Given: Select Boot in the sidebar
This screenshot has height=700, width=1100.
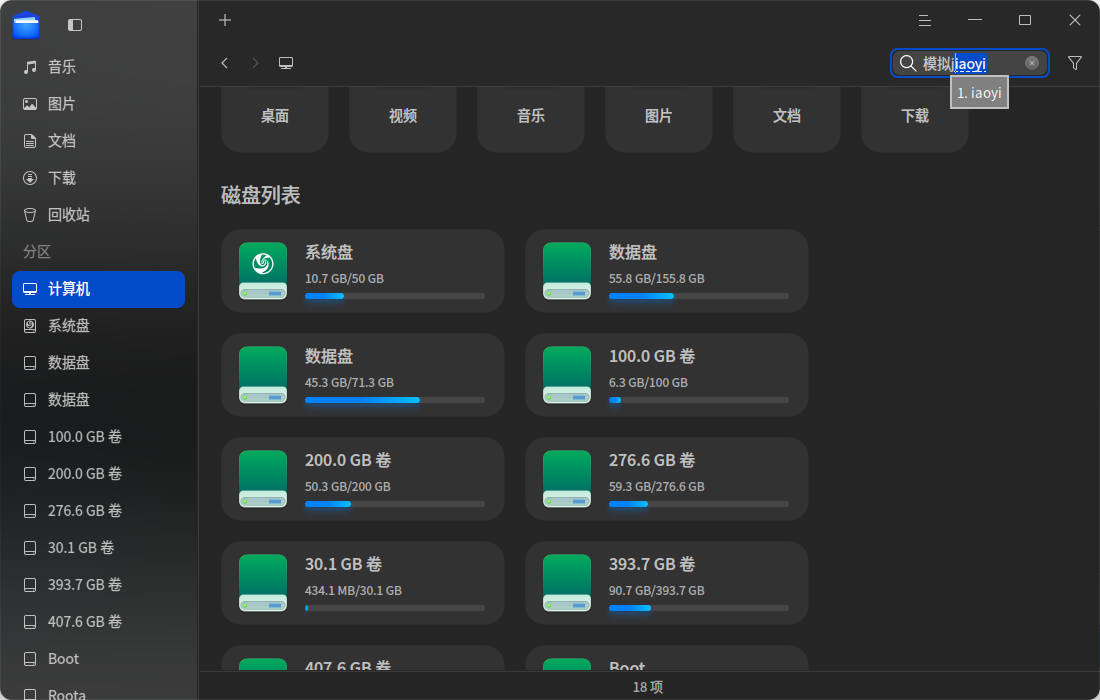Looking at the screenshot, I should click(98, 659).
